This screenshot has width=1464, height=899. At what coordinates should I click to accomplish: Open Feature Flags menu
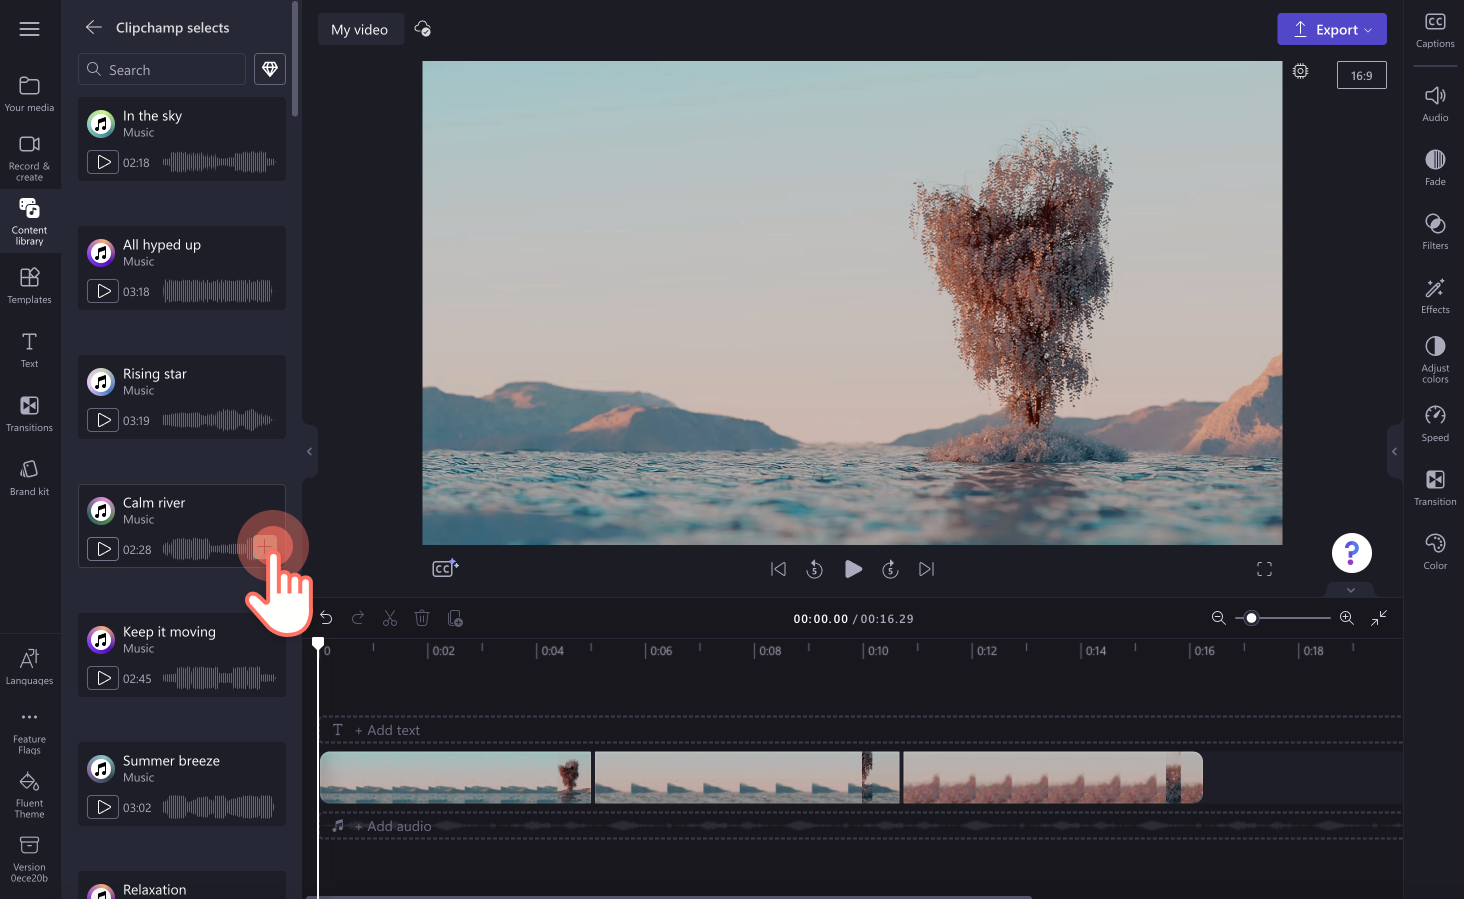[x=30, y=732]
